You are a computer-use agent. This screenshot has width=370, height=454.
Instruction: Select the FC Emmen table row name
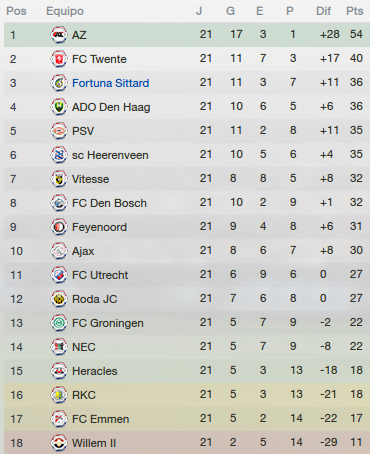(101, 419)
